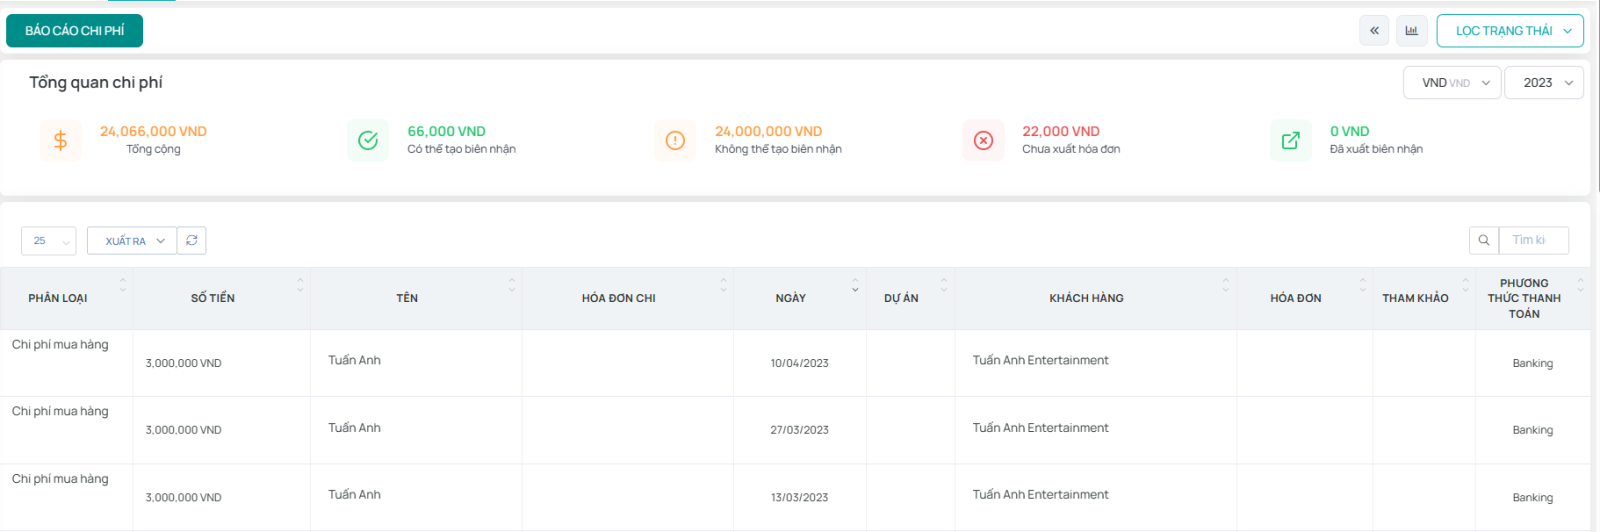Open the 25 rows-per-page selector

[49, 241]
